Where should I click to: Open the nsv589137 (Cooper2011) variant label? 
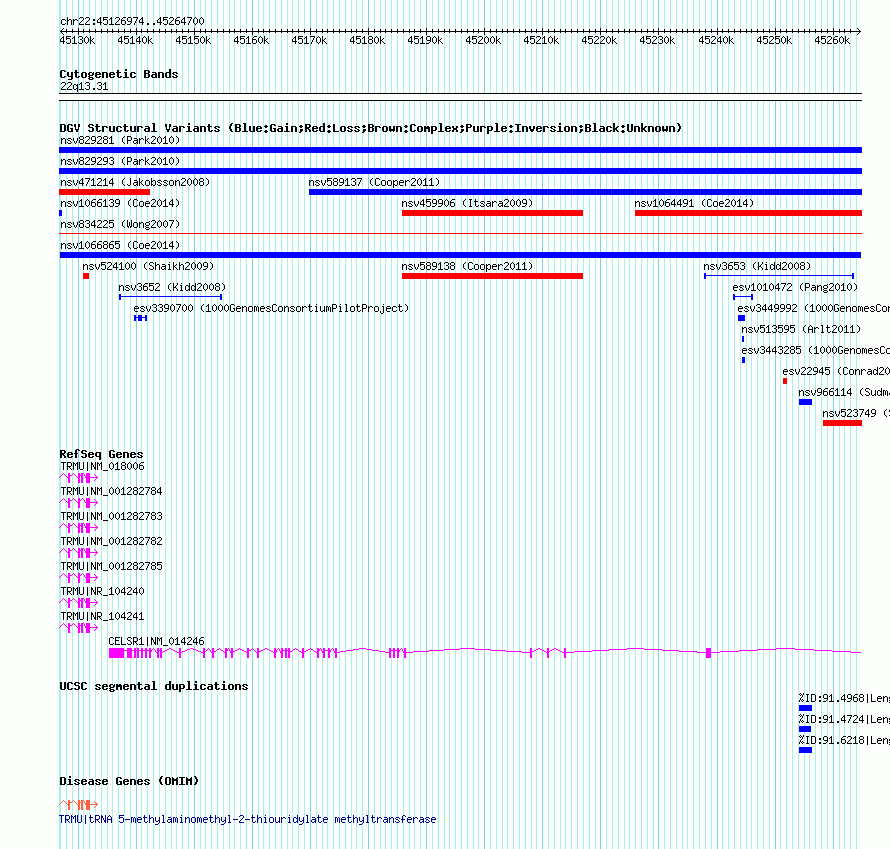tap(374, 182)
